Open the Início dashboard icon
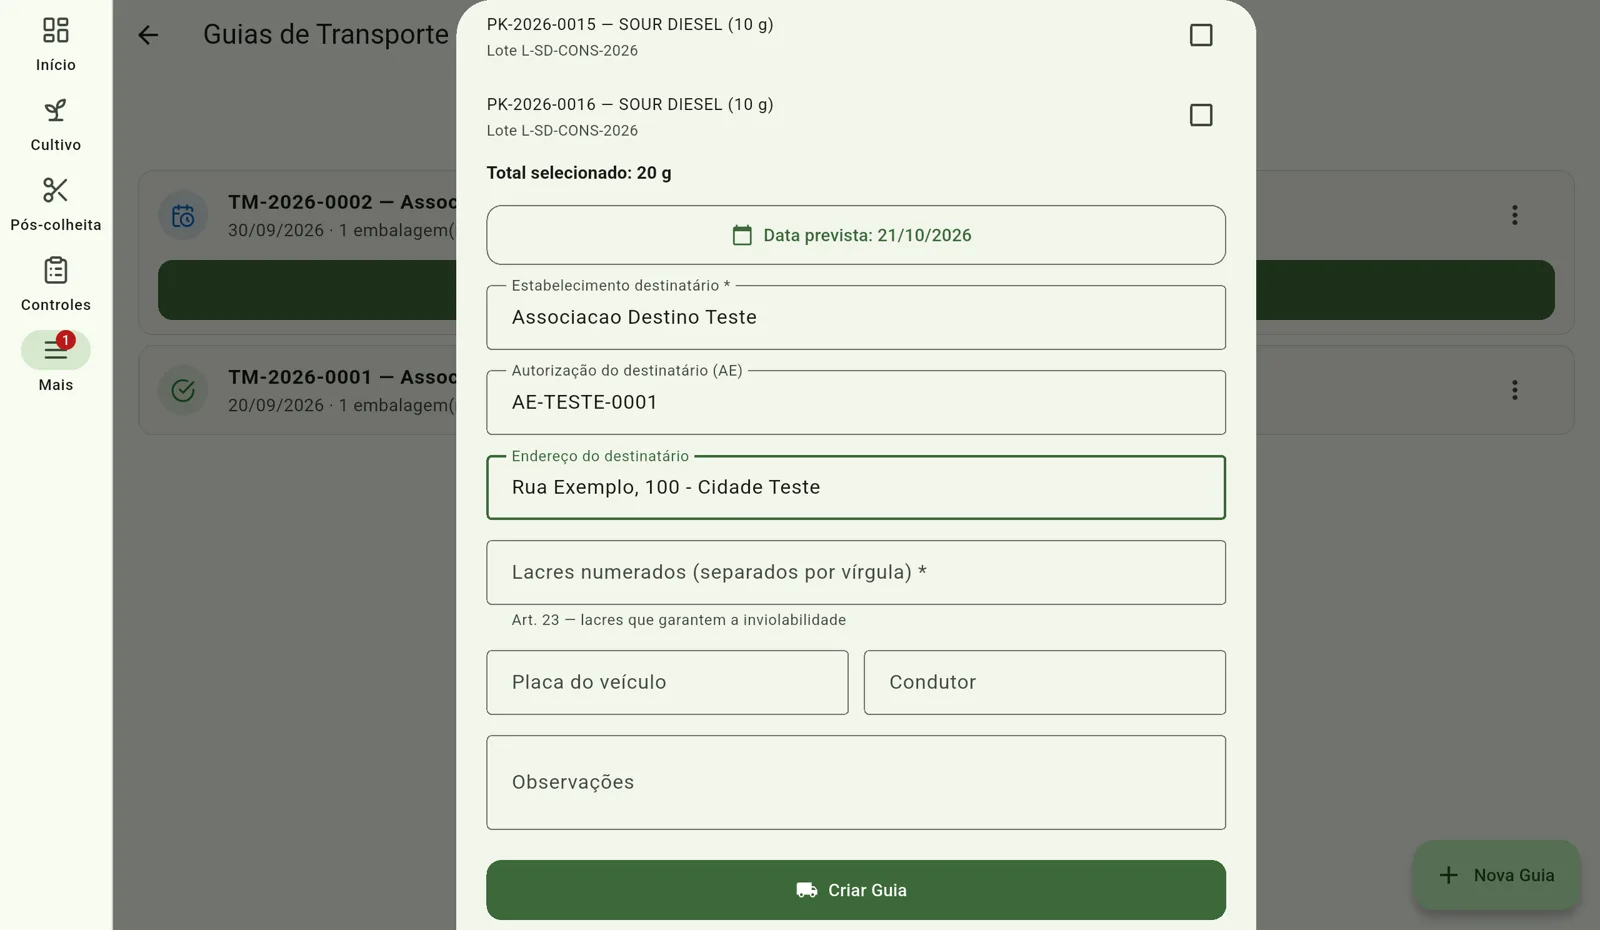The width and height of the screenshot is (1600, 930). 56,30
